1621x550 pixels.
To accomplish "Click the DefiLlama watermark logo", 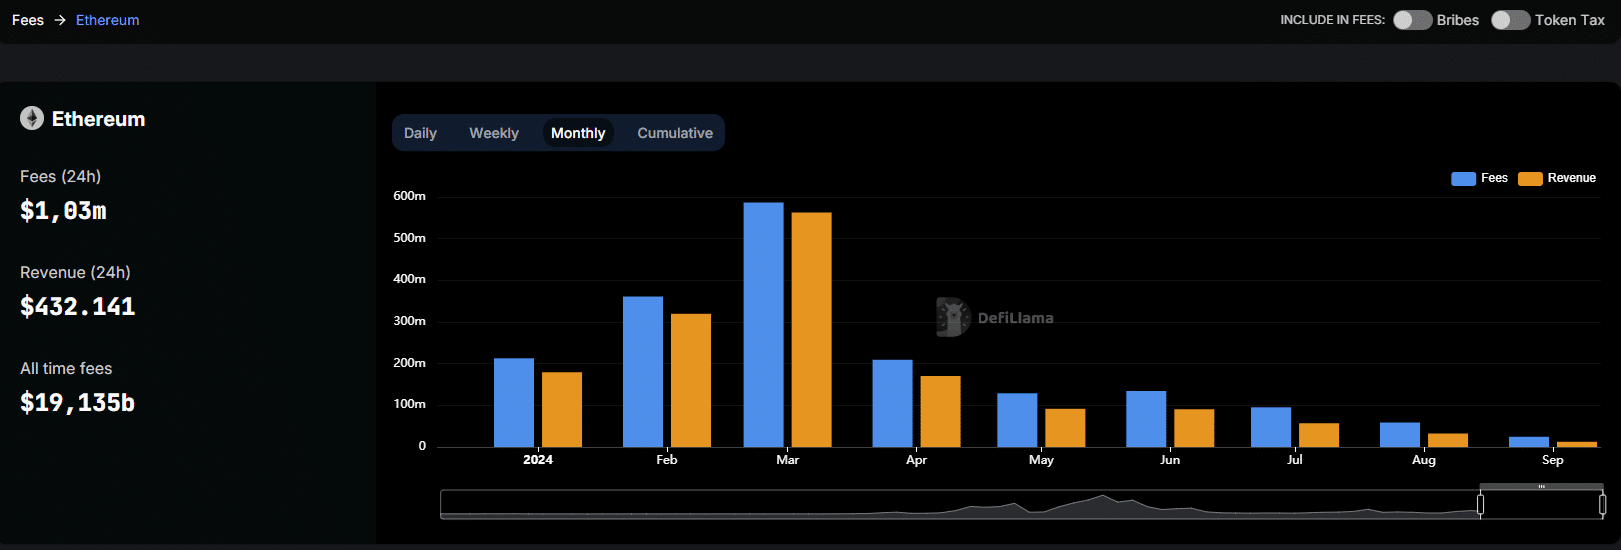I will (x=953, y=317).
